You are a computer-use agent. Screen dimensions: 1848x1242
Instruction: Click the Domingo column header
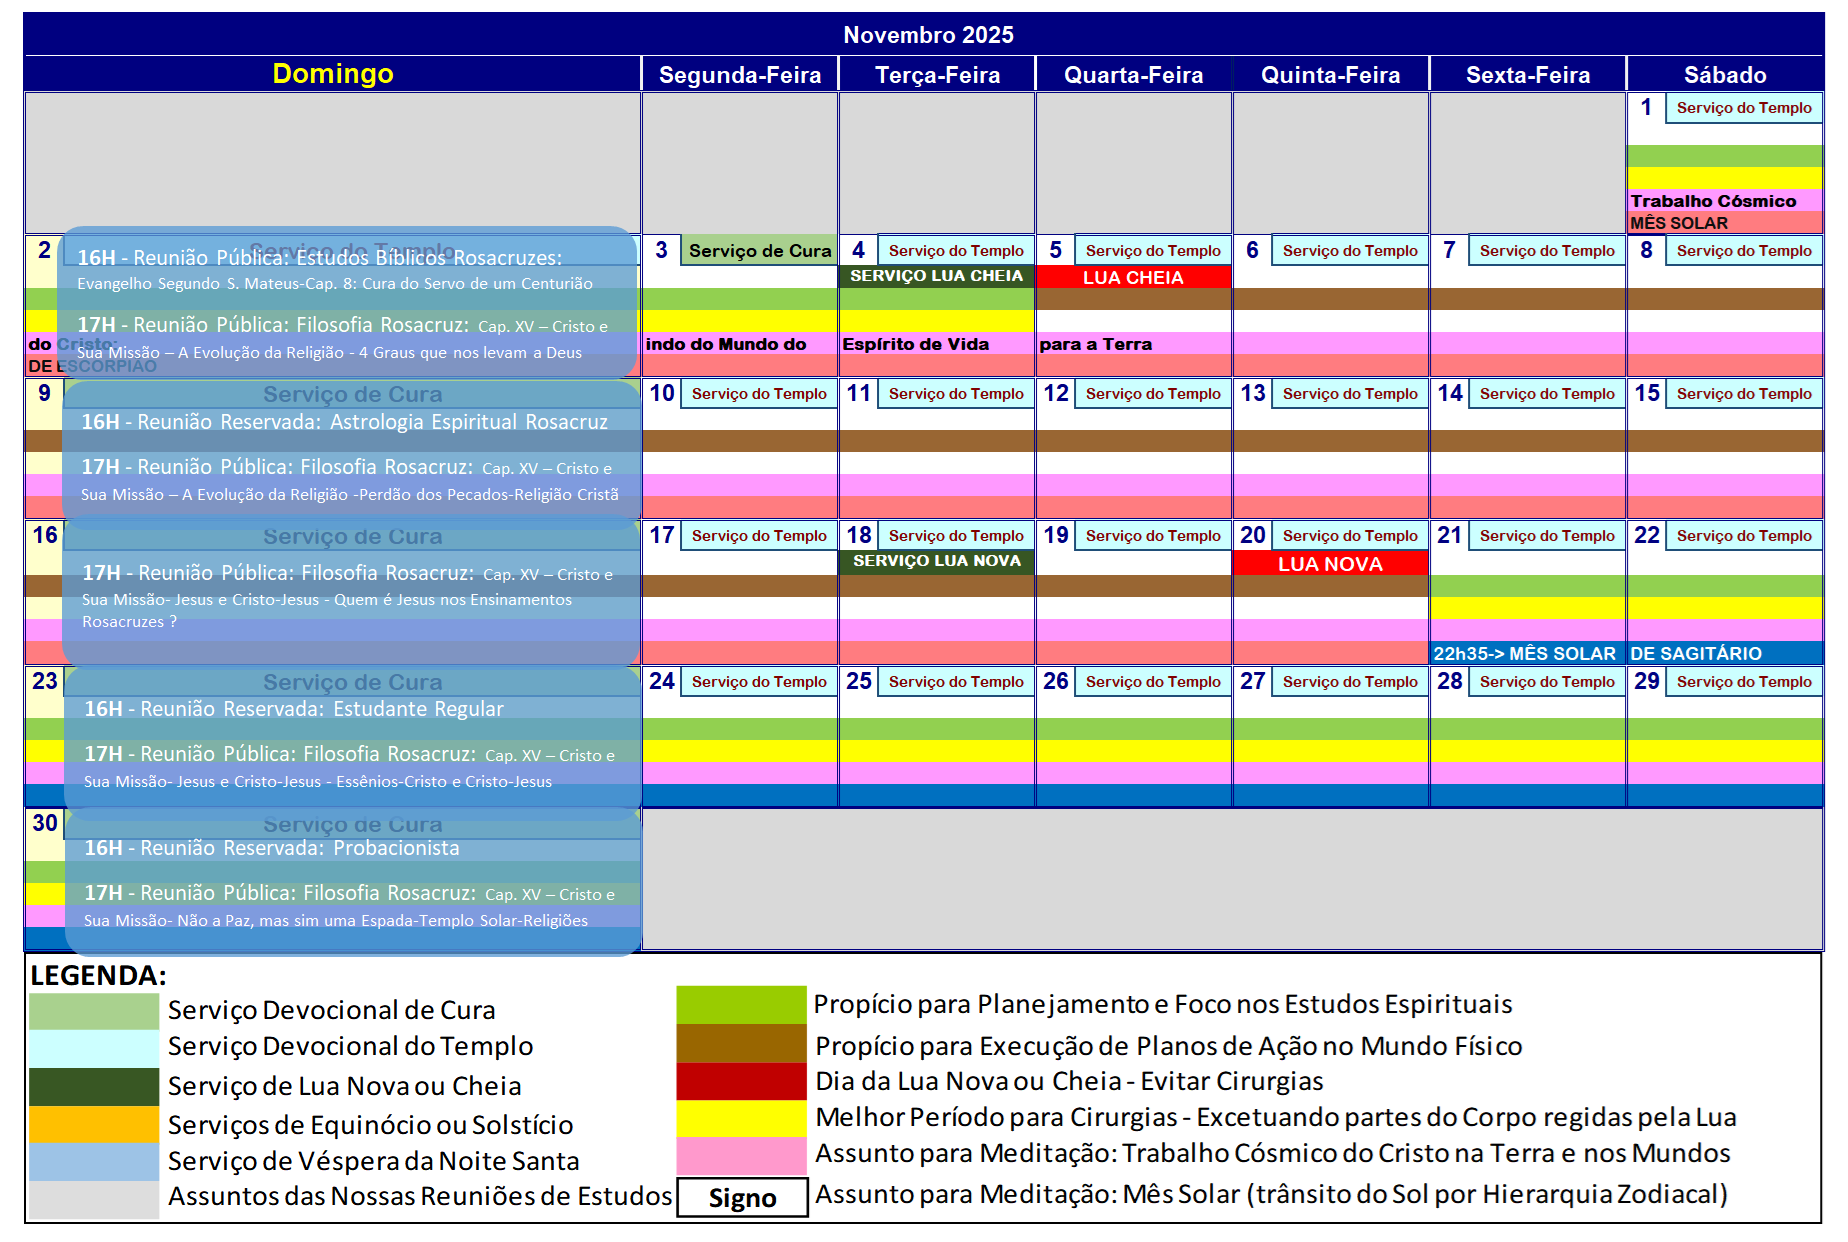click(333, 72)
